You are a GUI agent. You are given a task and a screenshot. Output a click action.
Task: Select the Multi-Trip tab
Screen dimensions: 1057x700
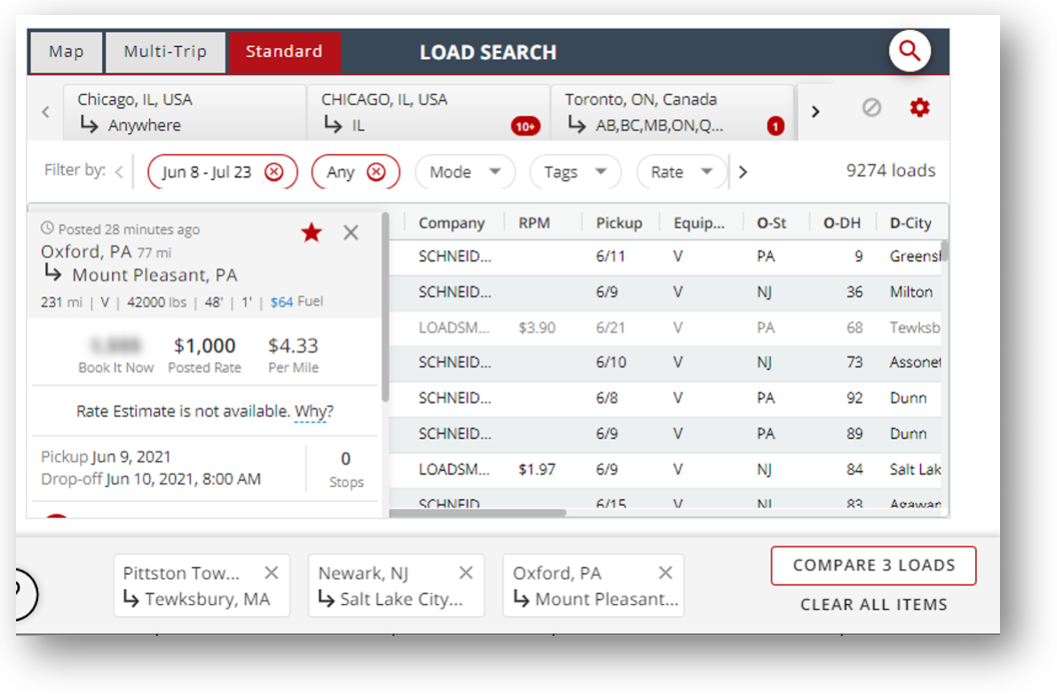tap(166, 52)
